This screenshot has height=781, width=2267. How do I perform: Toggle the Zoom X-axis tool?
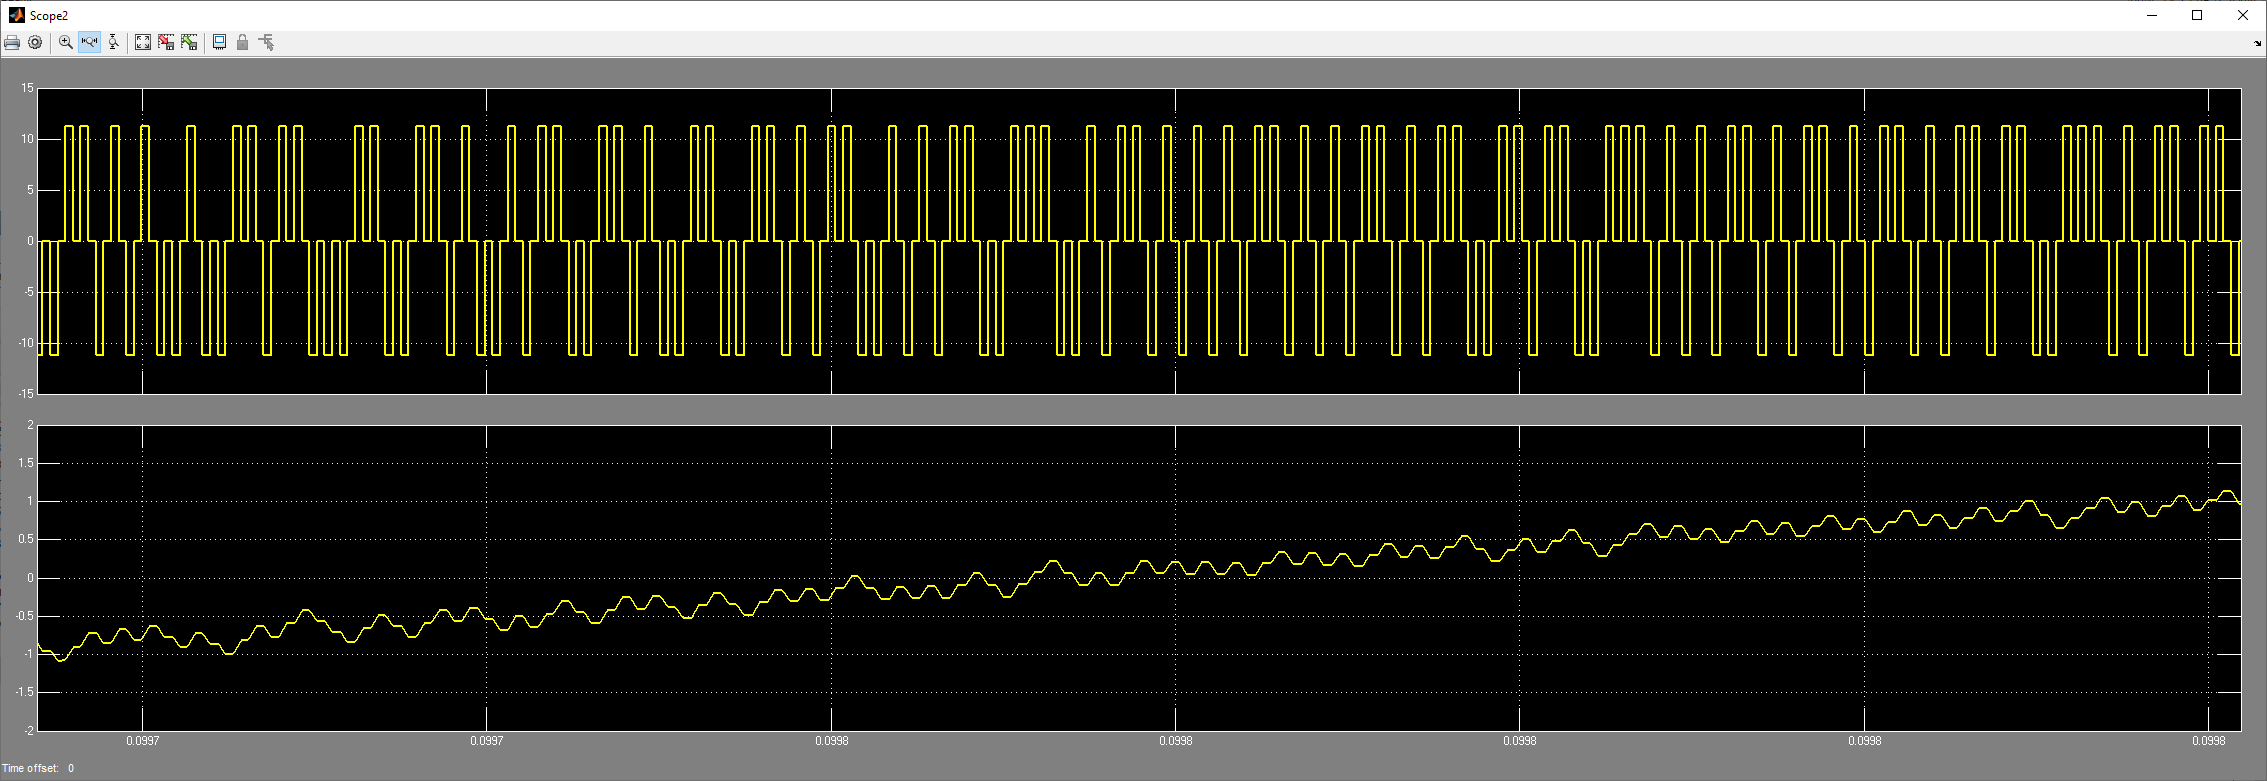[90, 42]
